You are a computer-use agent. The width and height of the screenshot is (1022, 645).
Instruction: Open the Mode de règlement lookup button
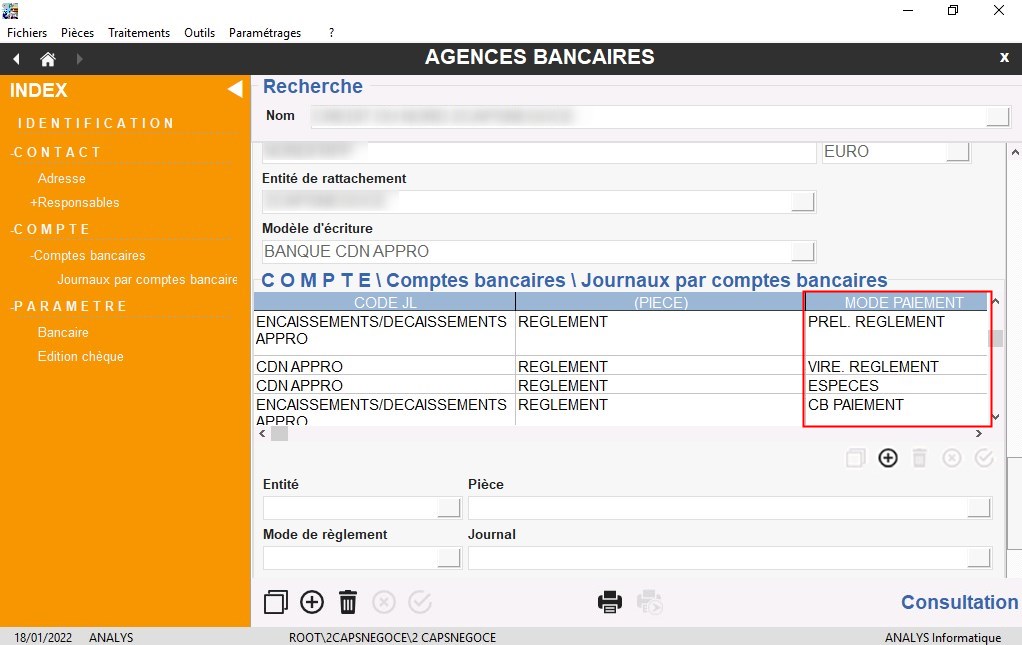(449, 558)
